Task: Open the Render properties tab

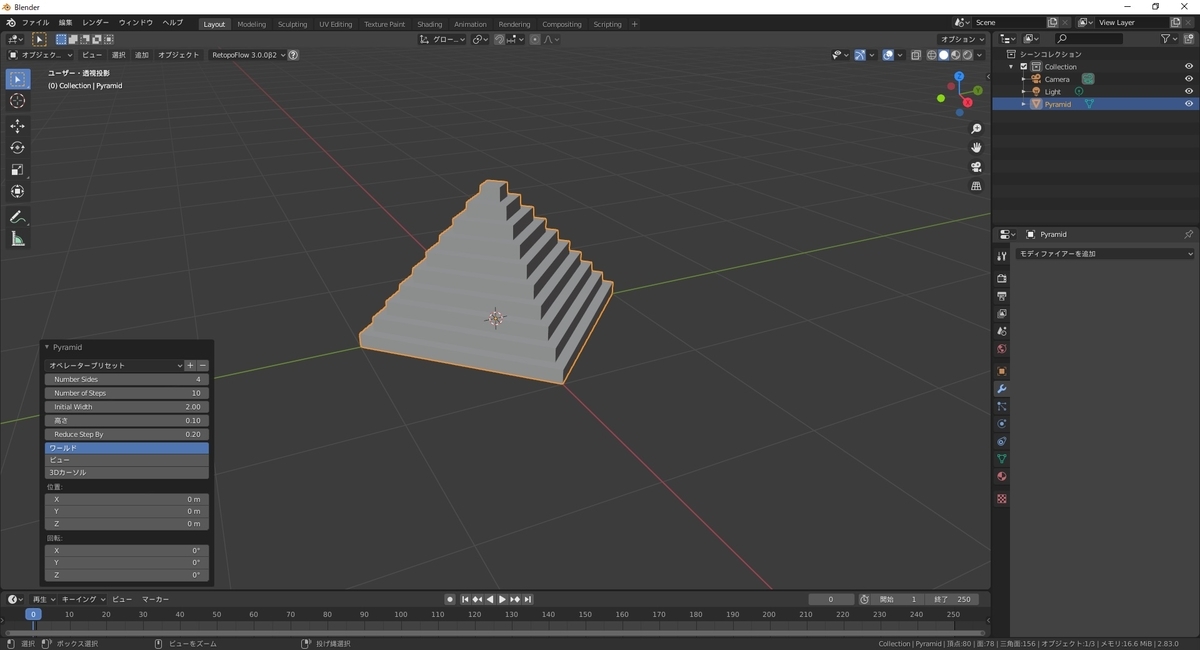Action: tap(1002, 278)
